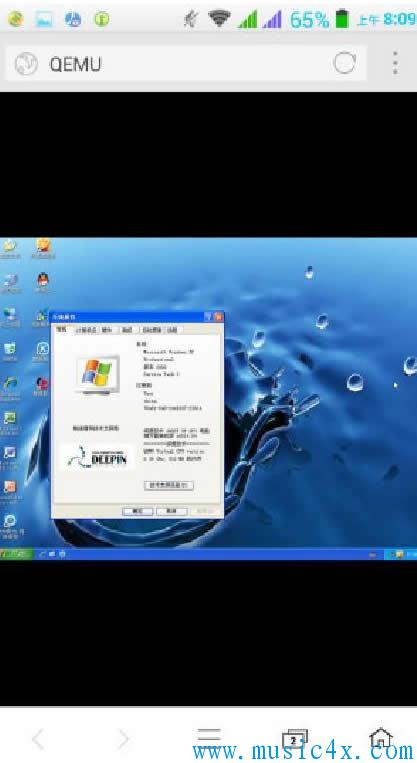Select the Internet Explorer desktop icon
Screen dimensions: 417x763
10,387
